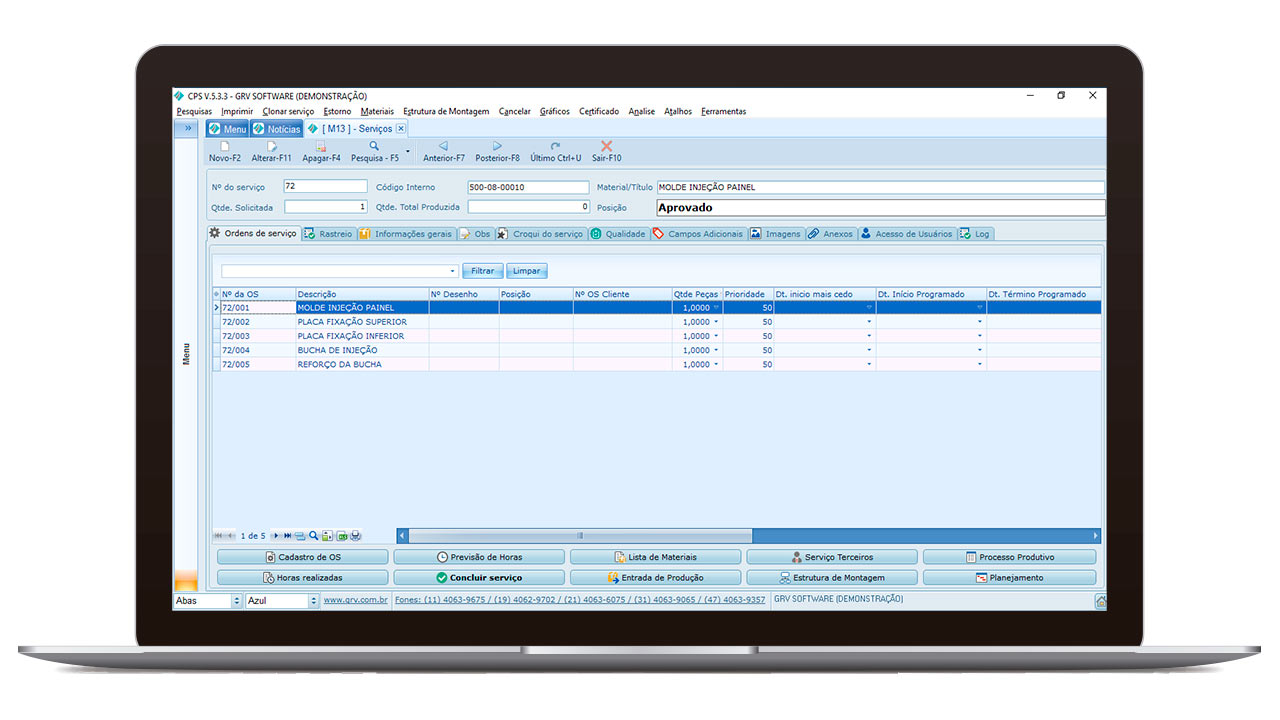Switch to the Informações gerais tab
The image size is (1280, 720).
point(406,234)
